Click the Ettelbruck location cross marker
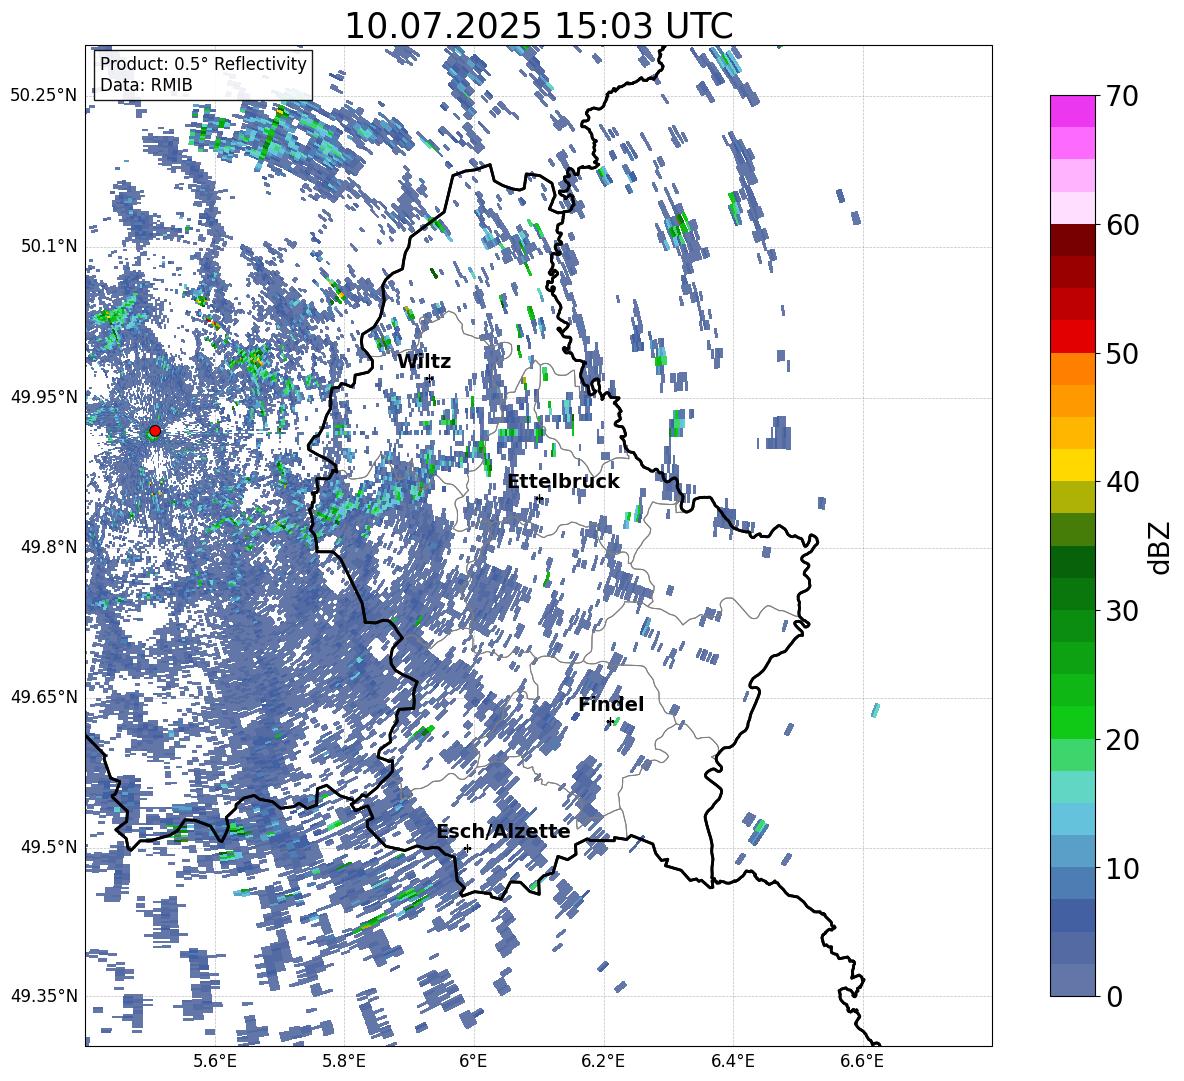Image resolution: width=1184 pixels, height=1081 pixels. [x=538, y=498]
